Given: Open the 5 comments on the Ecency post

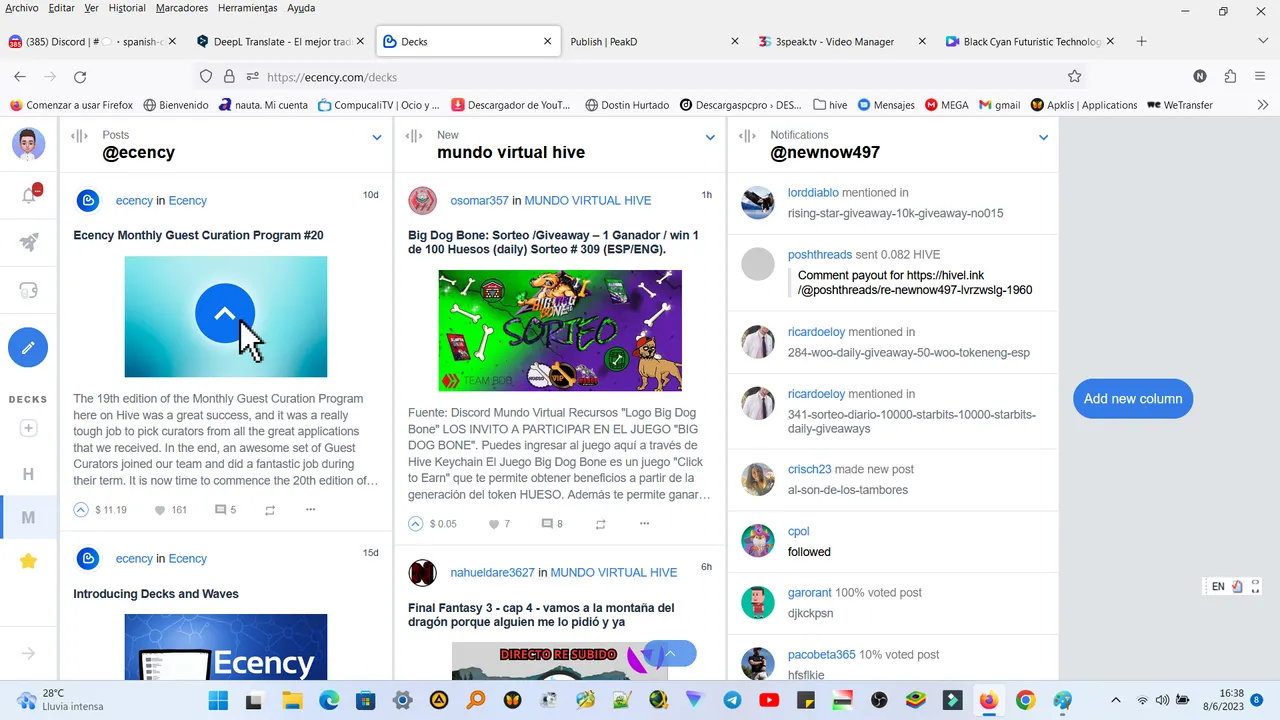Looking at the screenshot, I should (226, 510).
